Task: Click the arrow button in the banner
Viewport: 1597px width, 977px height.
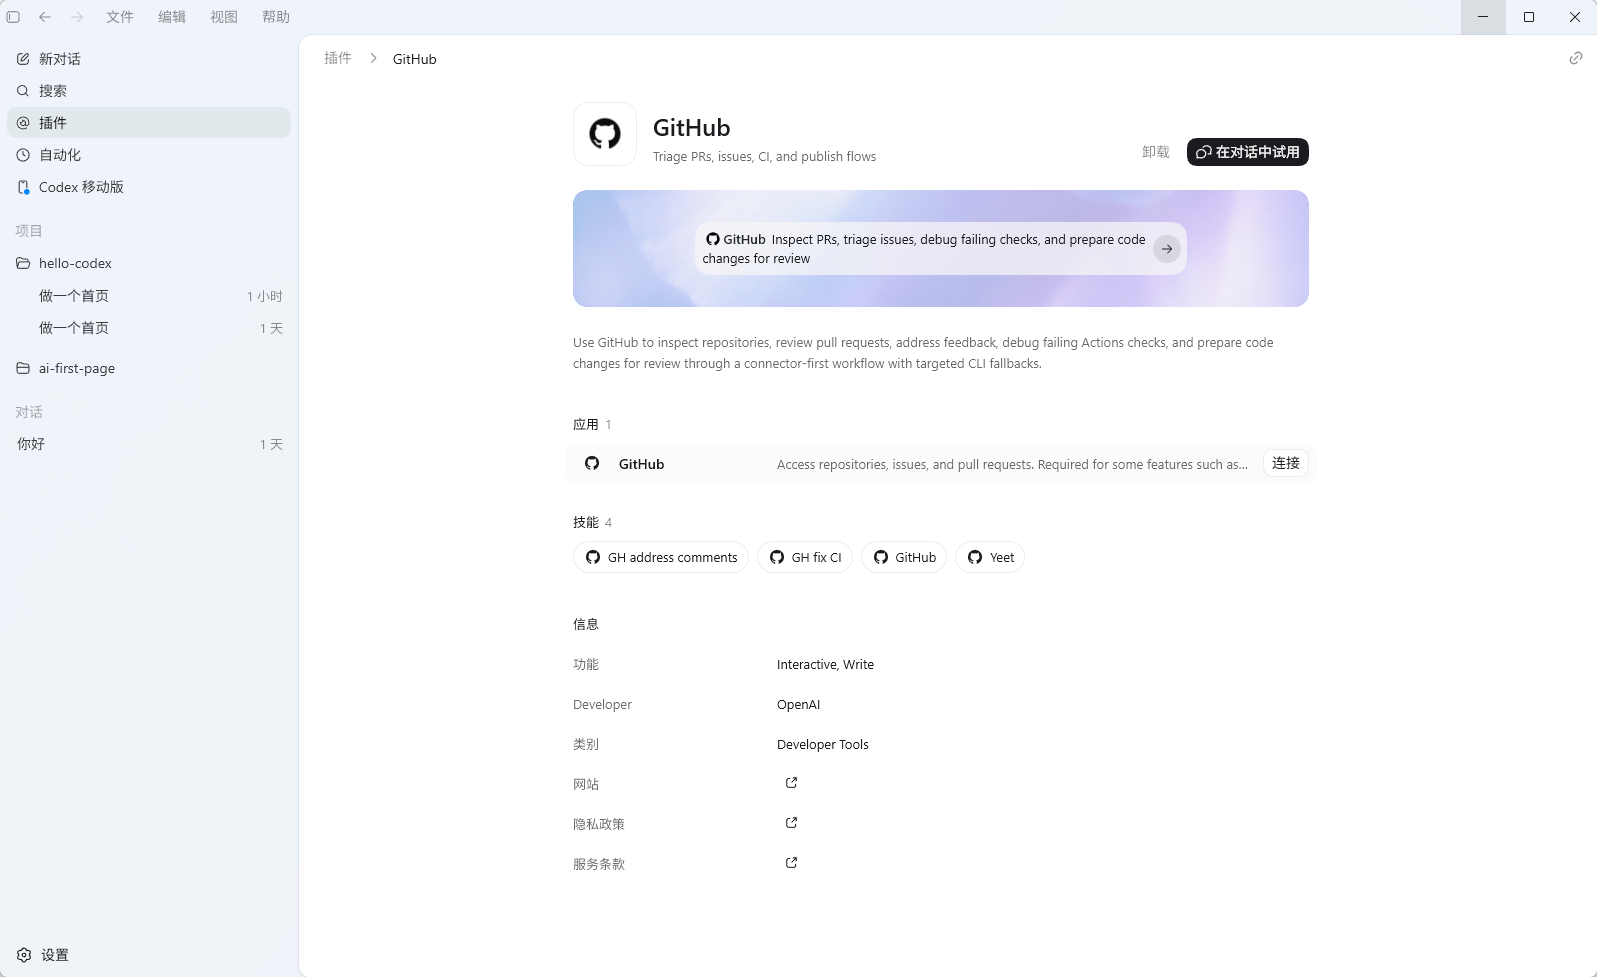Action: point(1167,249)
